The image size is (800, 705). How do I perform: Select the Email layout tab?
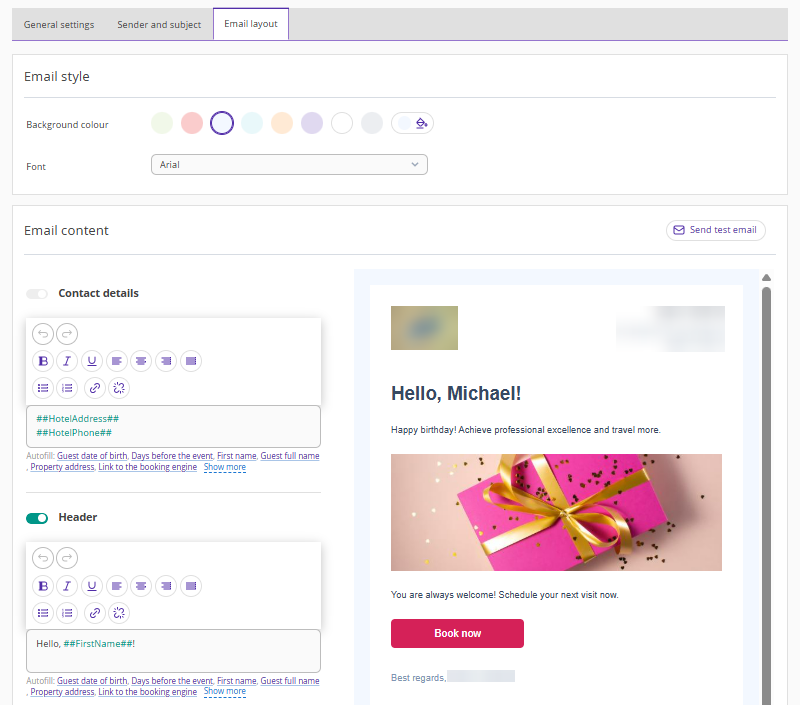click(x=251, y=24)
